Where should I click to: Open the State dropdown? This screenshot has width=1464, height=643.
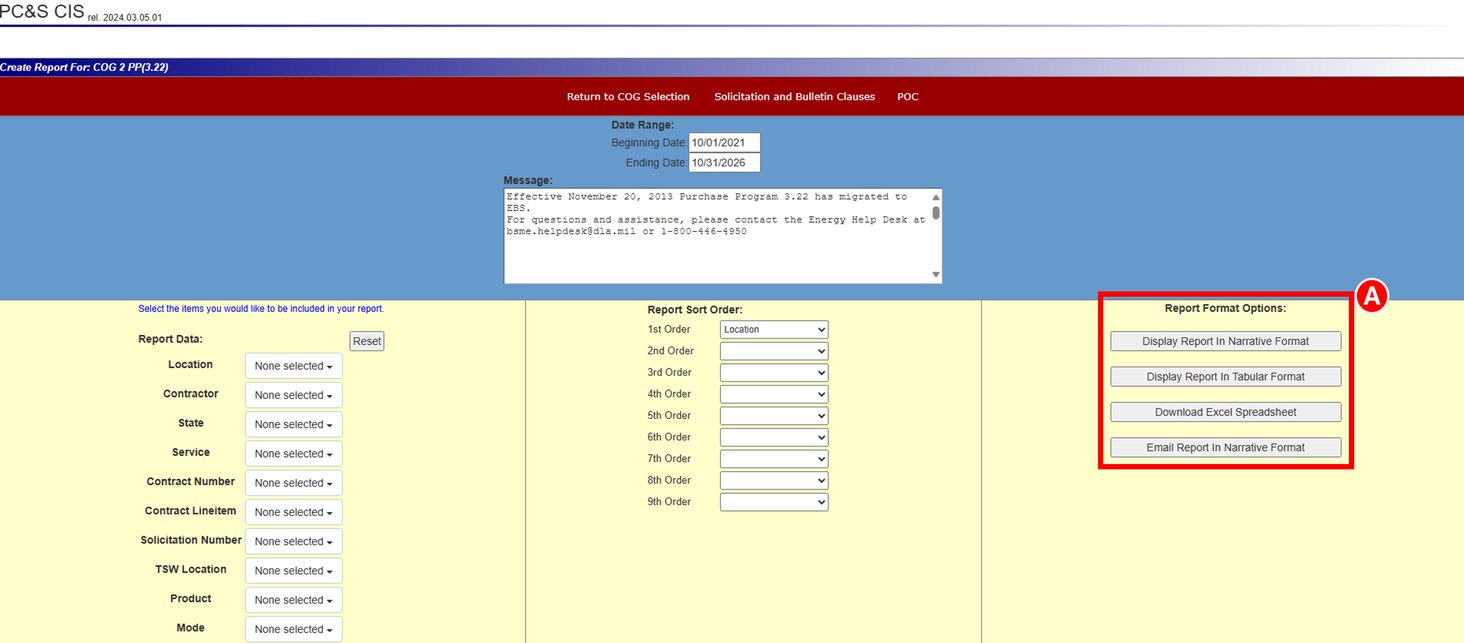click(293, 424)
